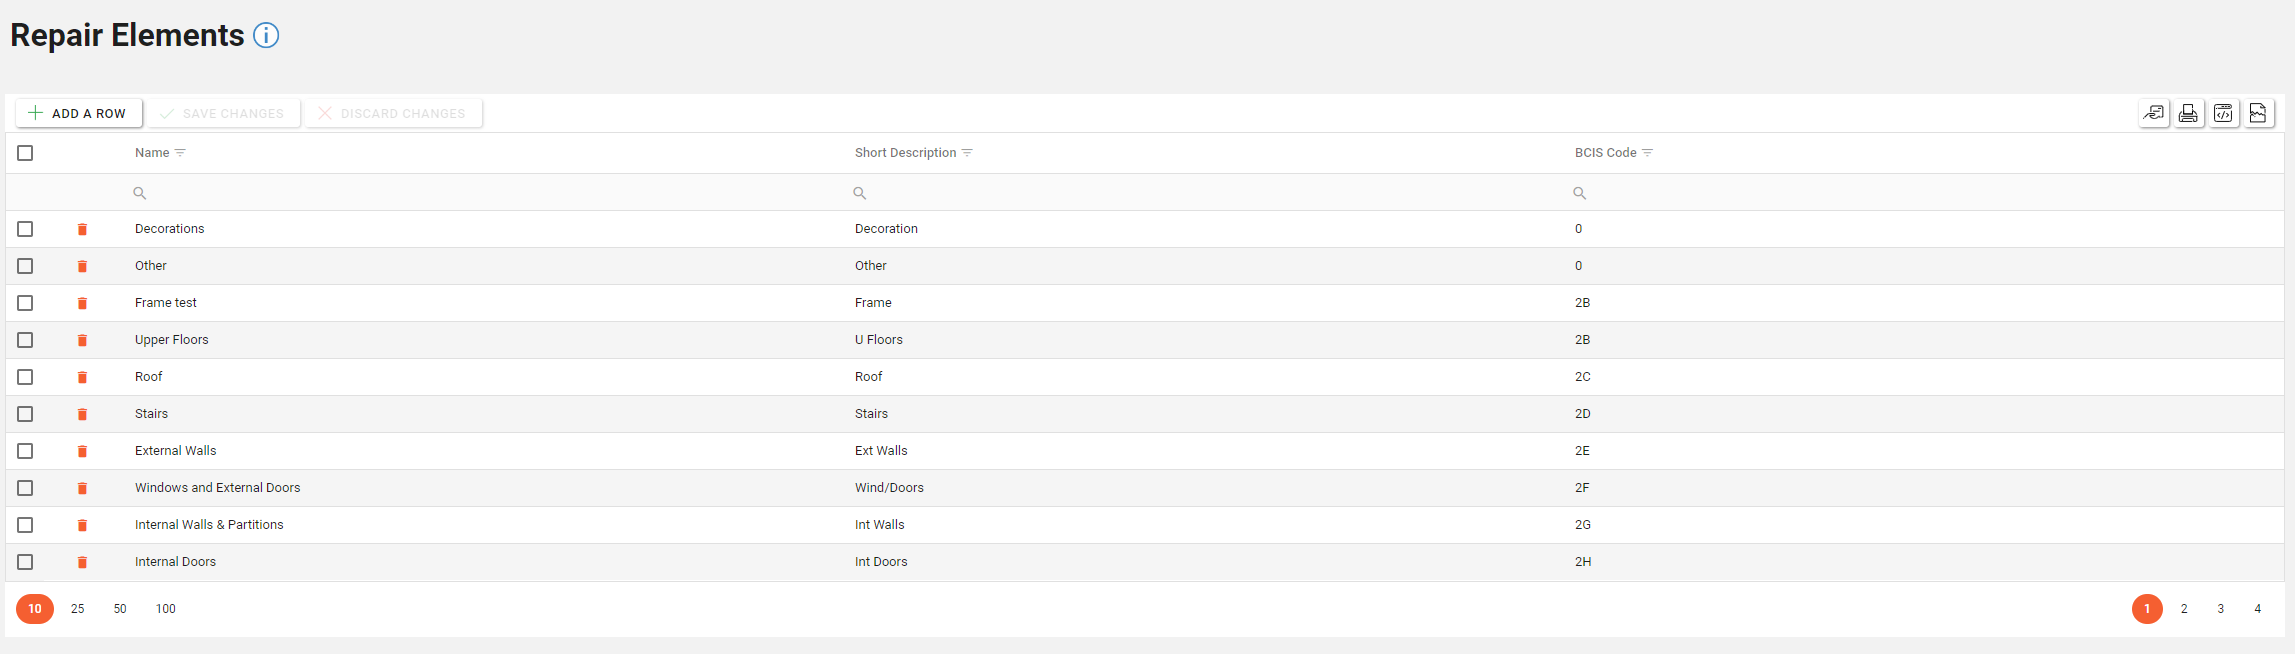Open the BCIS Code column filter
2295x654 pixels.
click(x=1647, y=153)
